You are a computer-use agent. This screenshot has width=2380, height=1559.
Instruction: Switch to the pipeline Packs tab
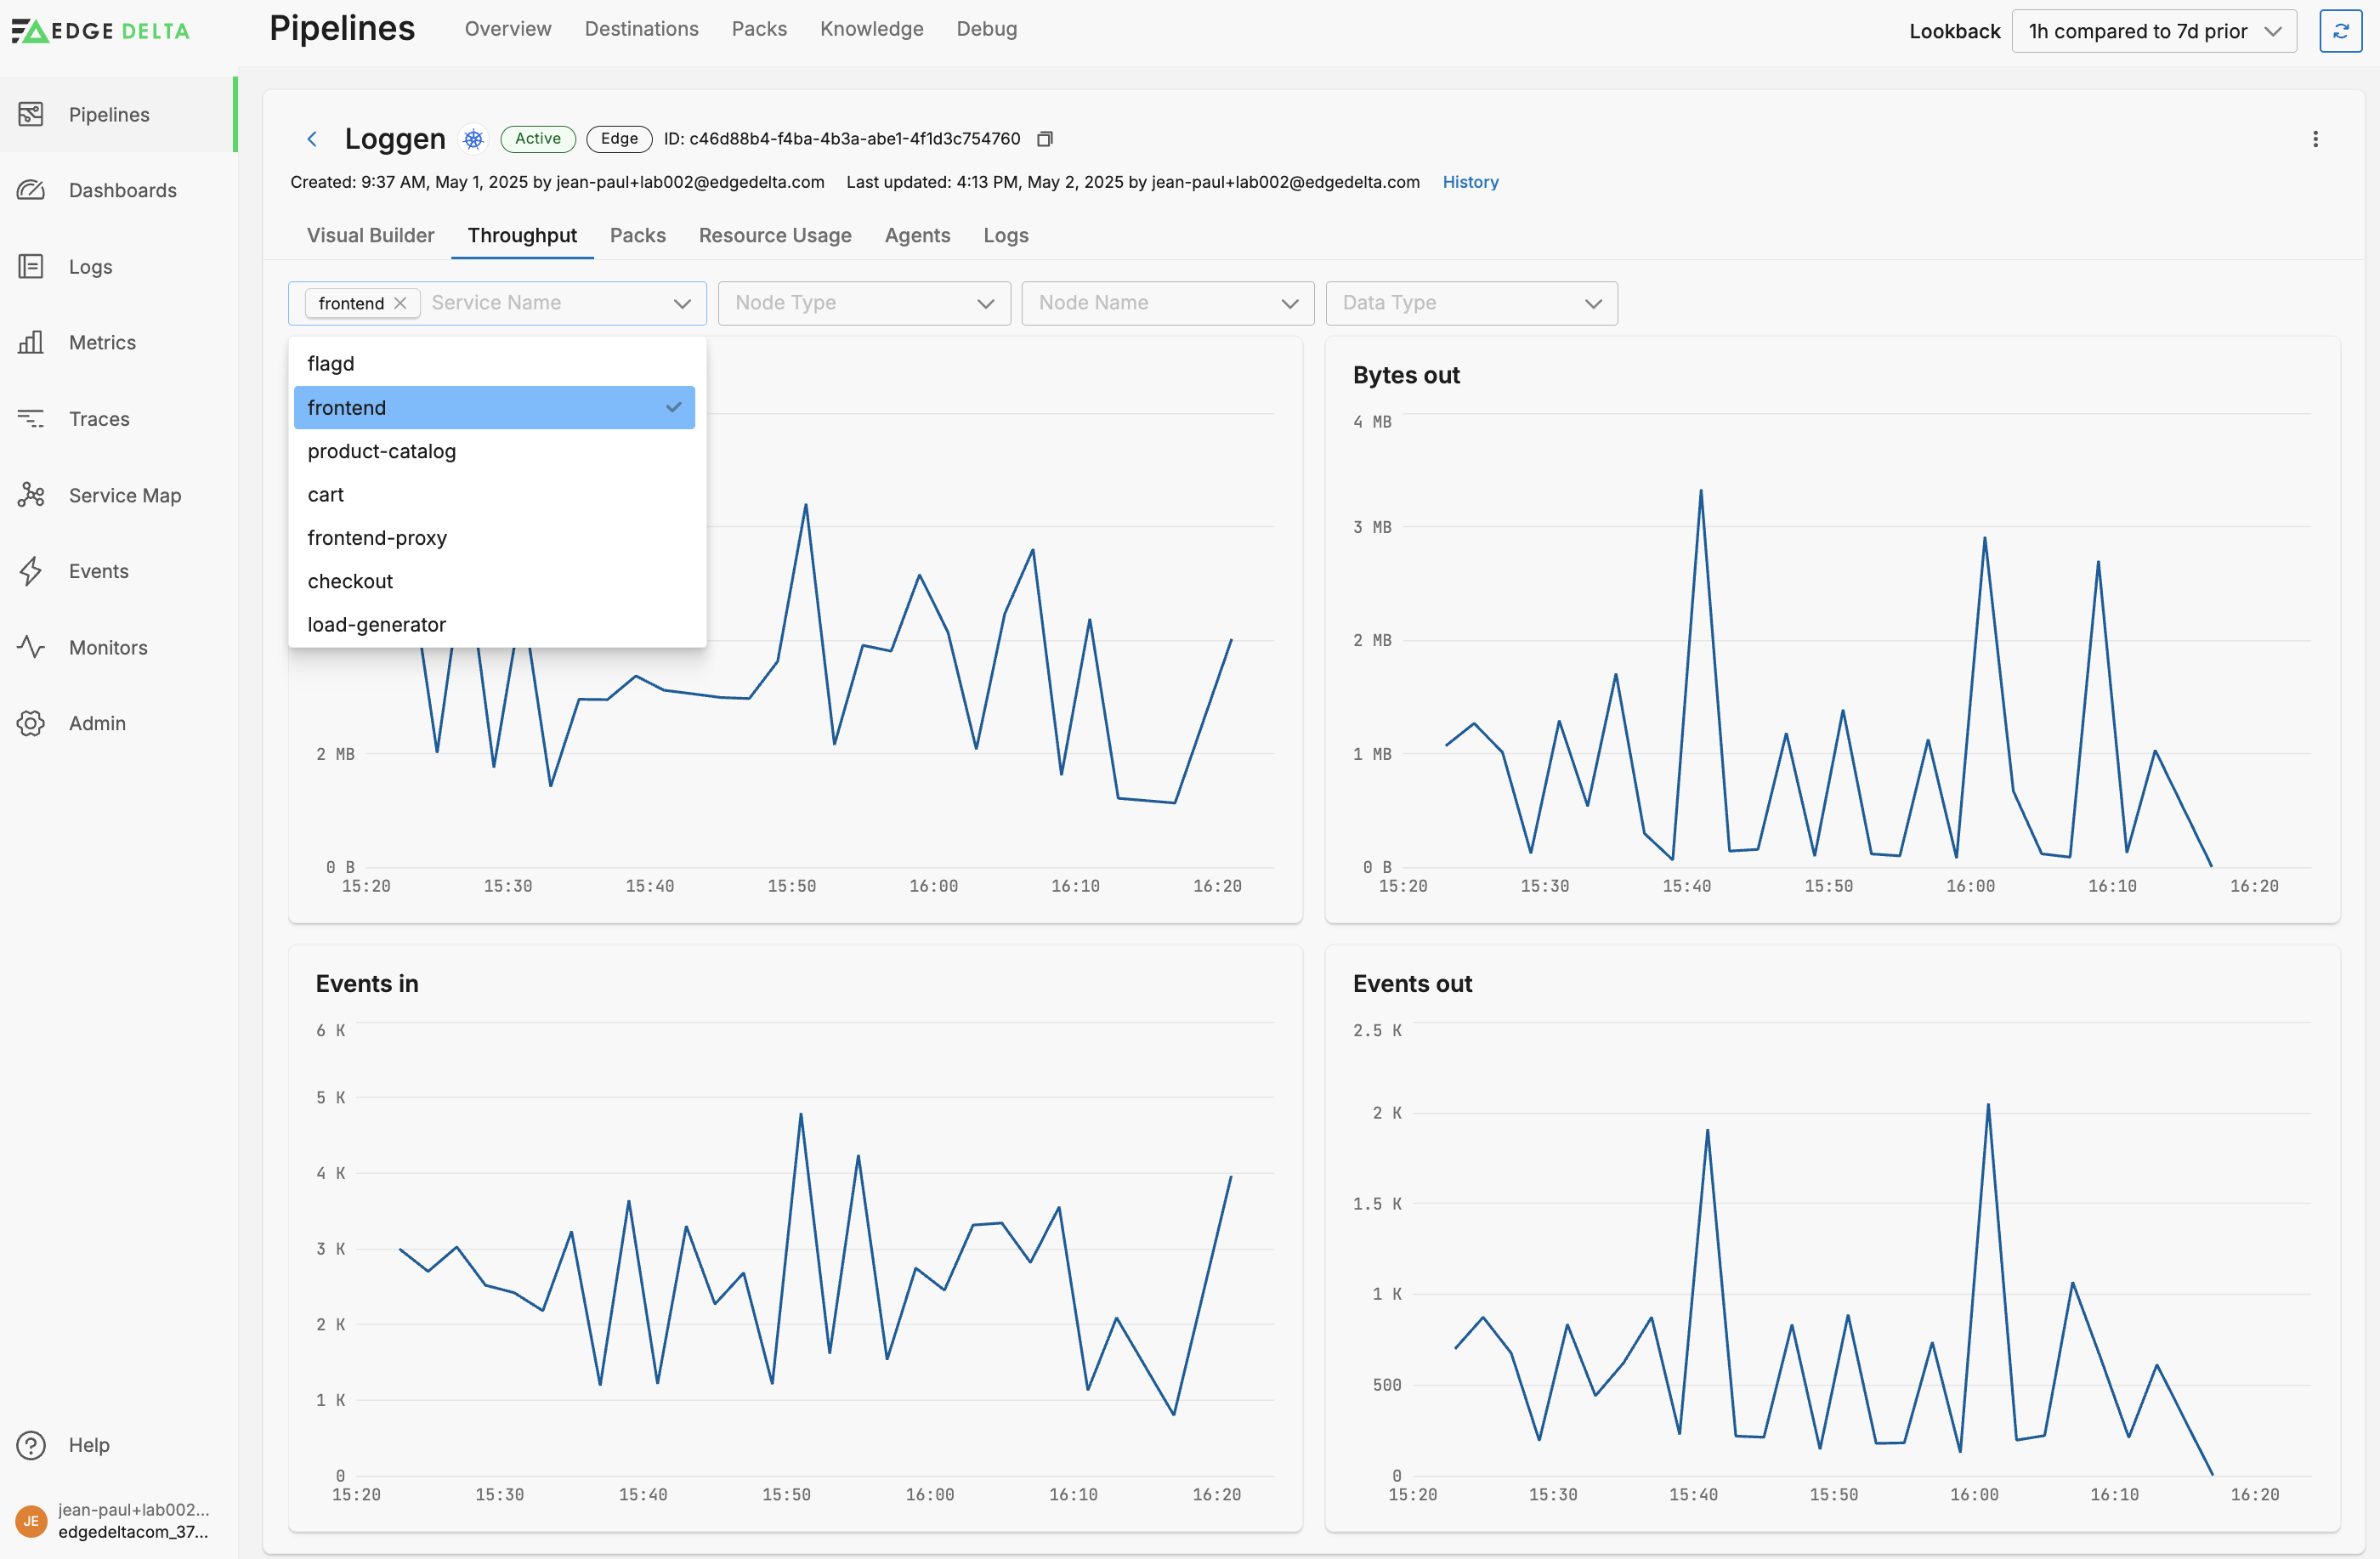click(637, 235)
